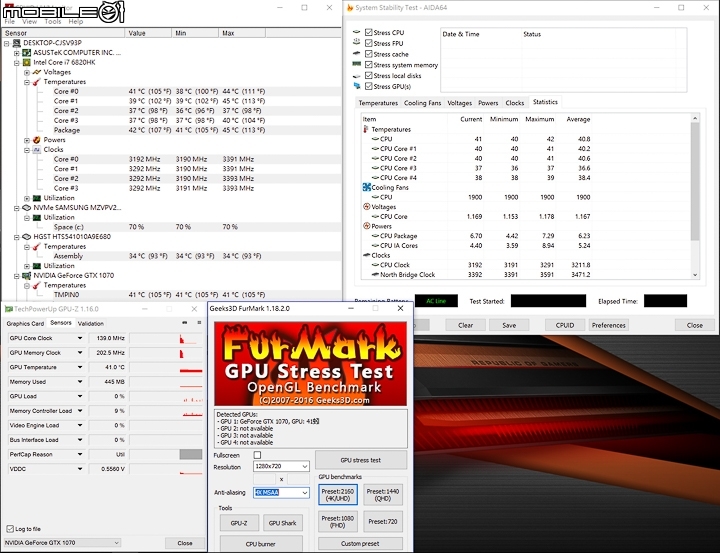Collapse the DESKTOP-CJSV93P tree node

[x=6, y=43]
